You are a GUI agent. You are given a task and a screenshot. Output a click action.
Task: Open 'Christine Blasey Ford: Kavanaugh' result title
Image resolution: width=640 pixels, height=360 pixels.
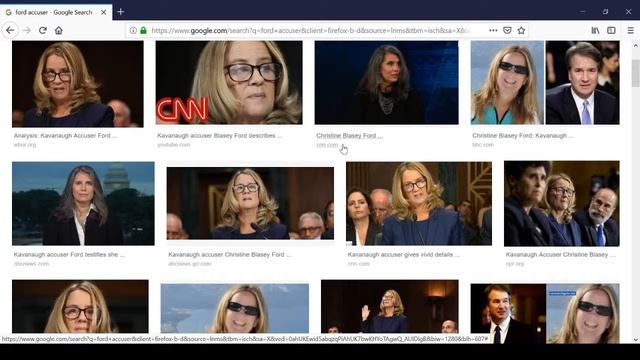tap(522, 136)
